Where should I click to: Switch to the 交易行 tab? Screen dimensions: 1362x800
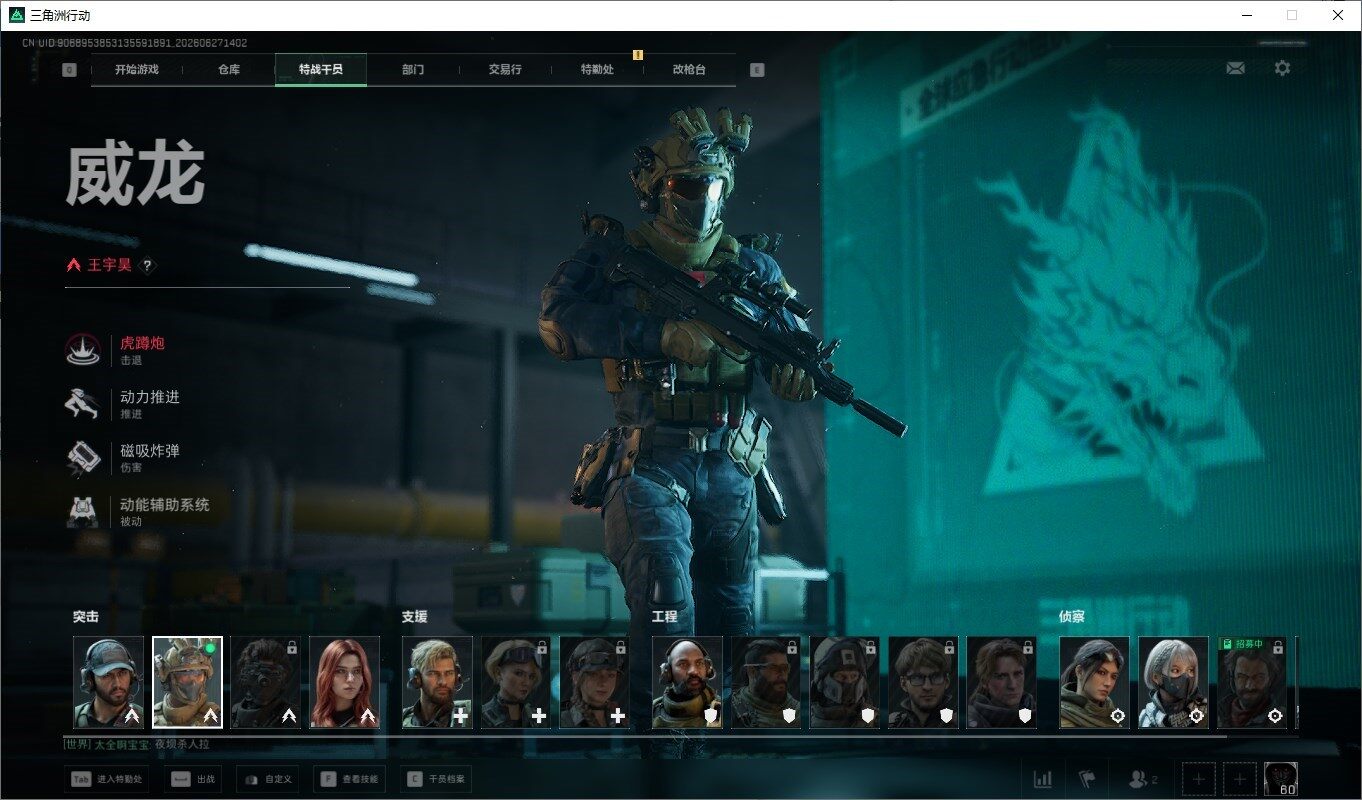pos(505,70)
